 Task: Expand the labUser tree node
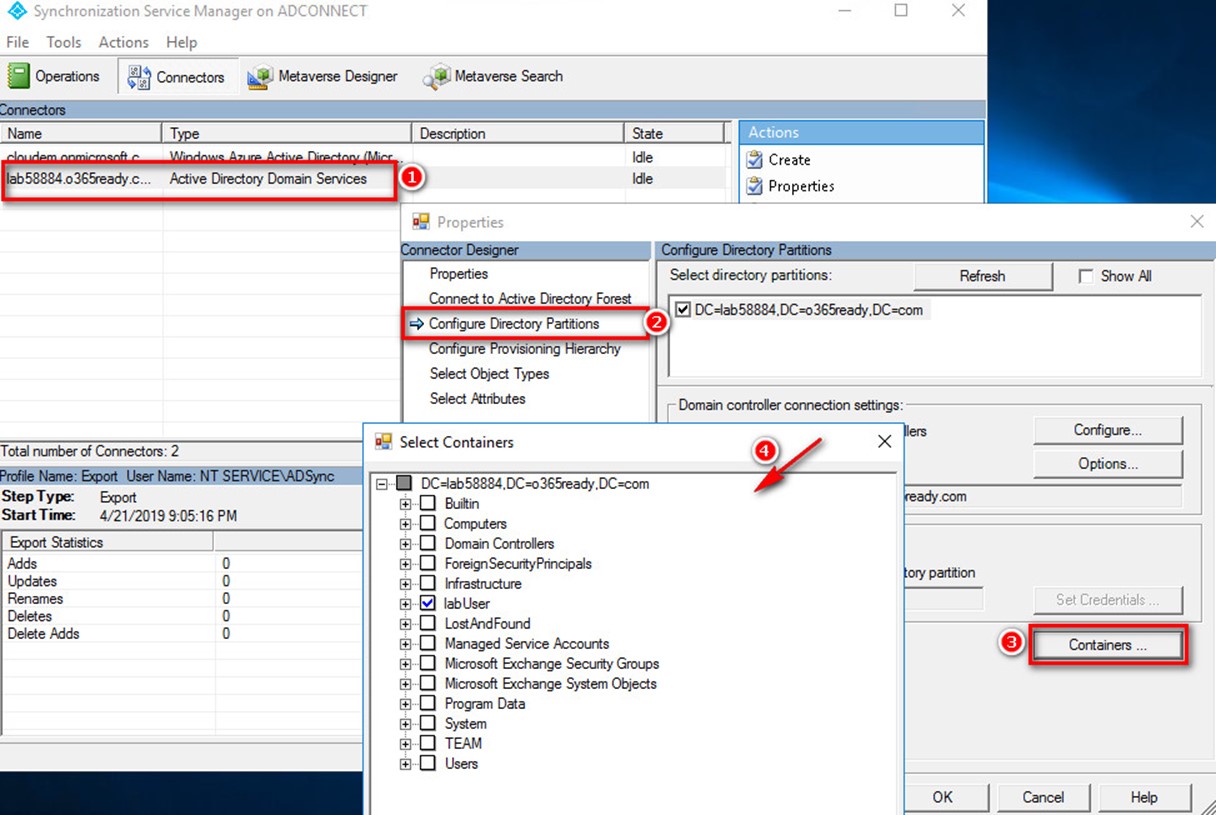[405, 604]
